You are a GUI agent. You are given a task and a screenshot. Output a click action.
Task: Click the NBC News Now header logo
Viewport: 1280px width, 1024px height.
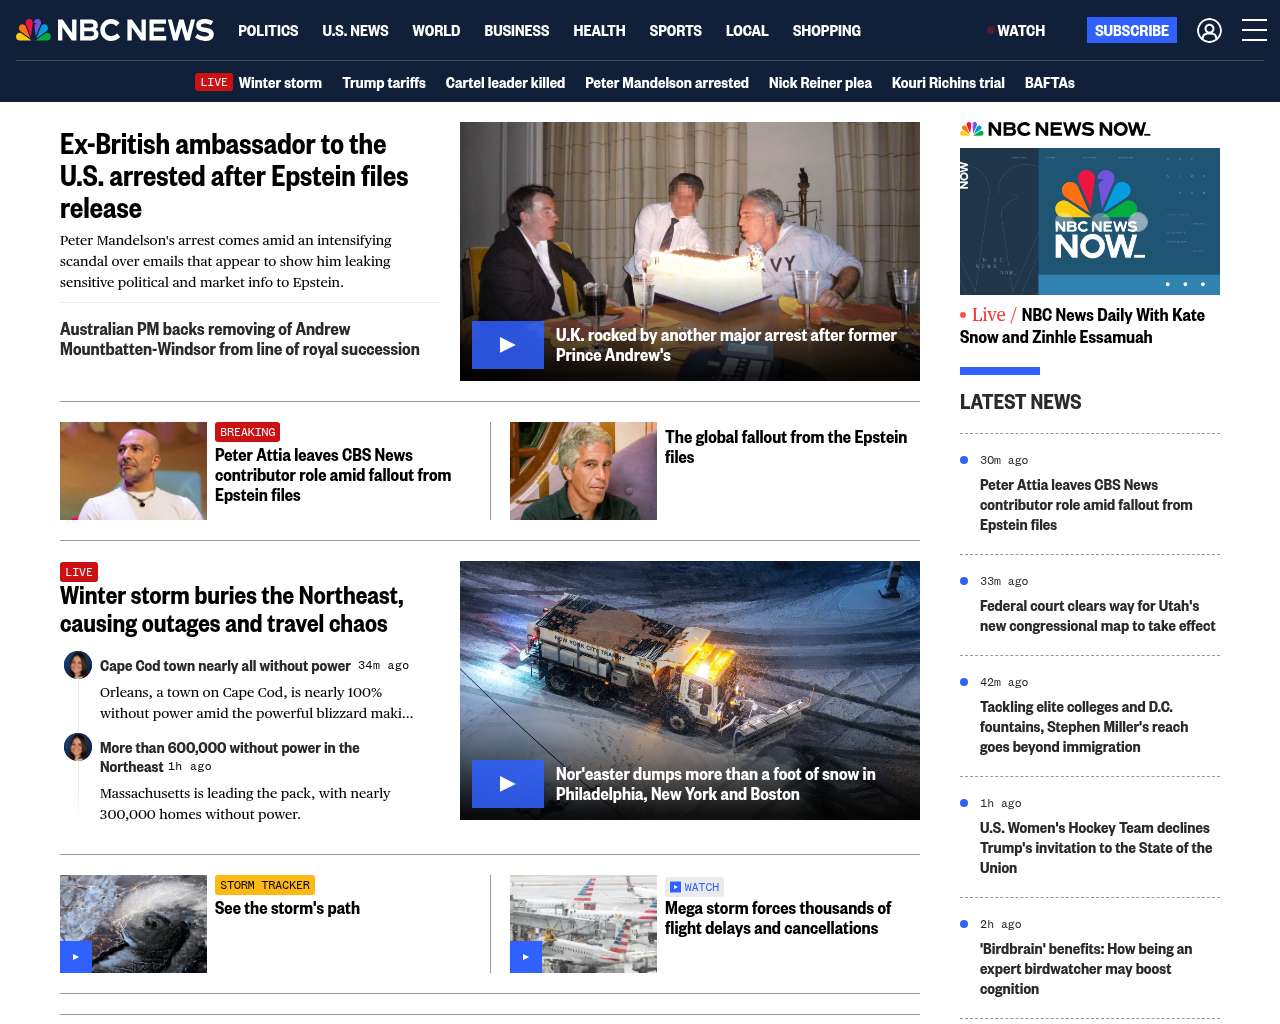[x=1055, y=129]
